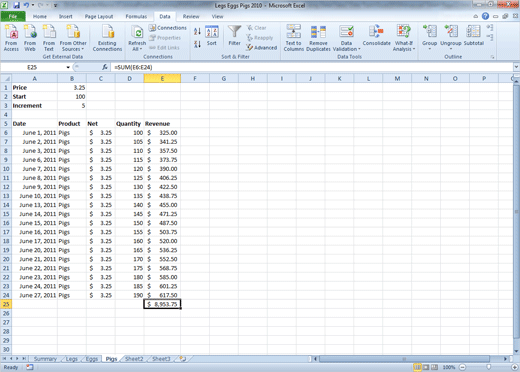Viewport: 520px width, 372px height.
Task: Select column E header
Action: click(x=162, y=79)
